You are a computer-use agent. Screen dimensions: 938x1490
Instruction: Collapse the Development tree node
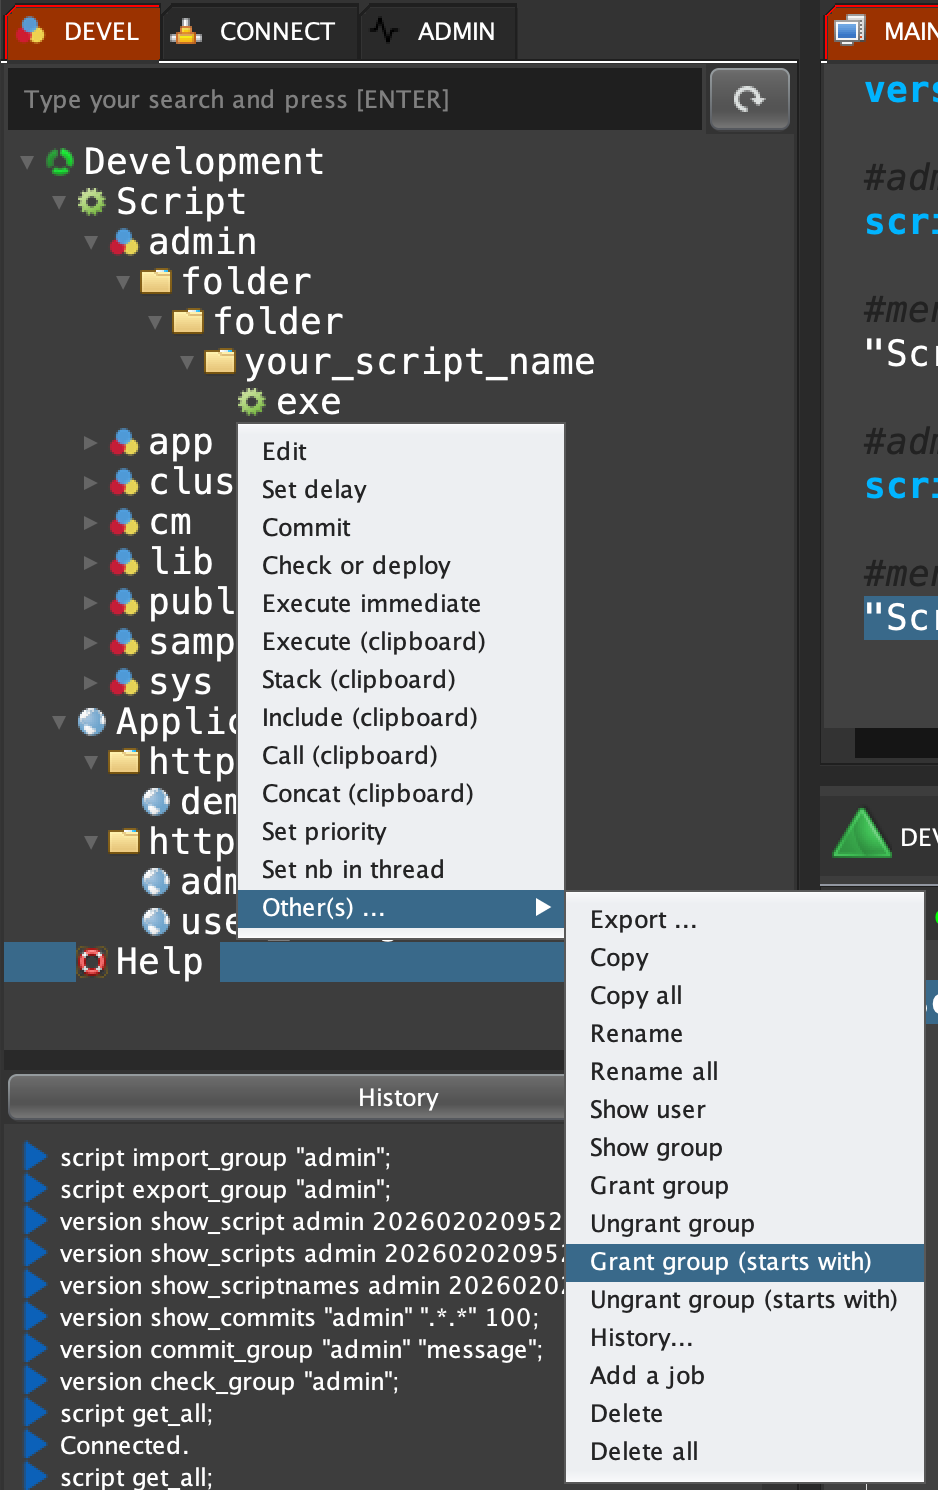pyautogui.click(x=28, y=162)
